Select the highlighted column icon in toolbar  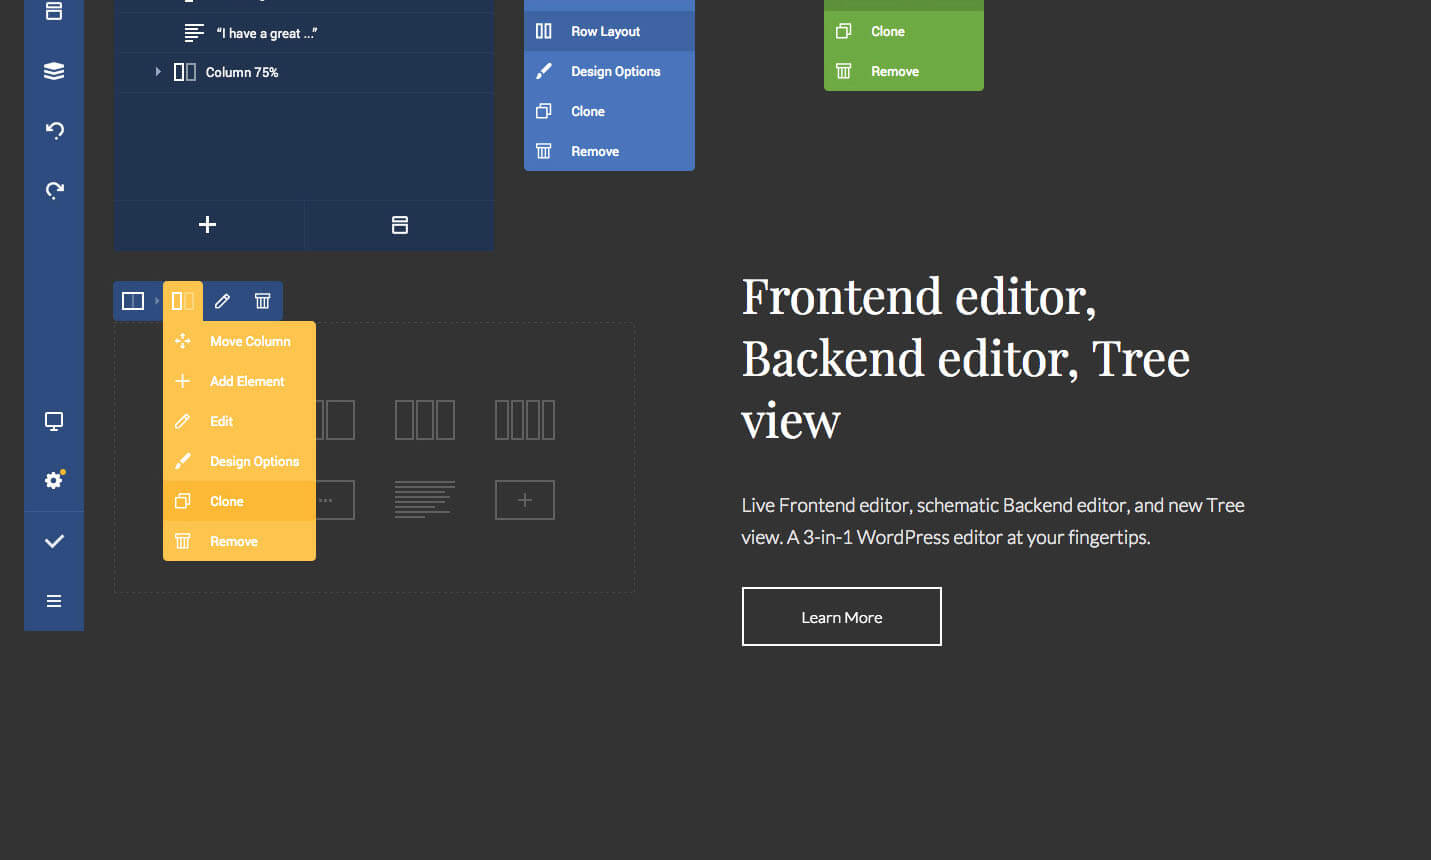coord(183,301)
